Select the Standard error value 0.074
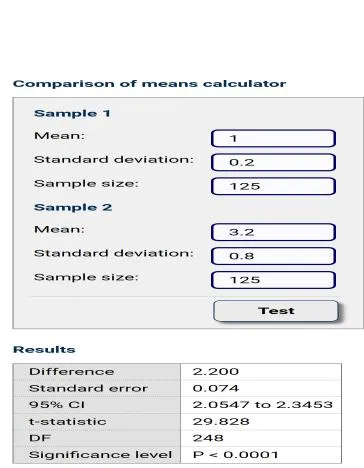 coord(216,388)
